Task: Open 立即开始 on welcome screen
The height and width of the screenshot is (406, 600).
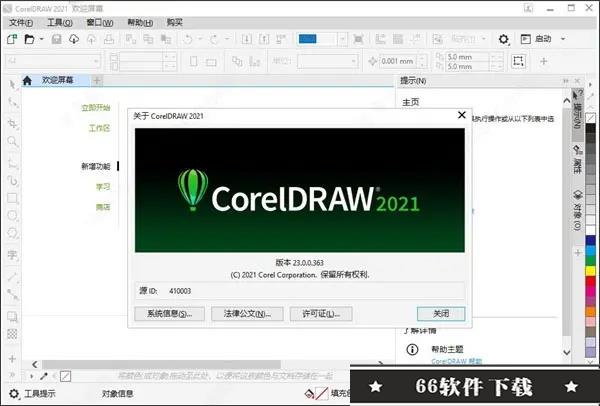Action: 96,108
